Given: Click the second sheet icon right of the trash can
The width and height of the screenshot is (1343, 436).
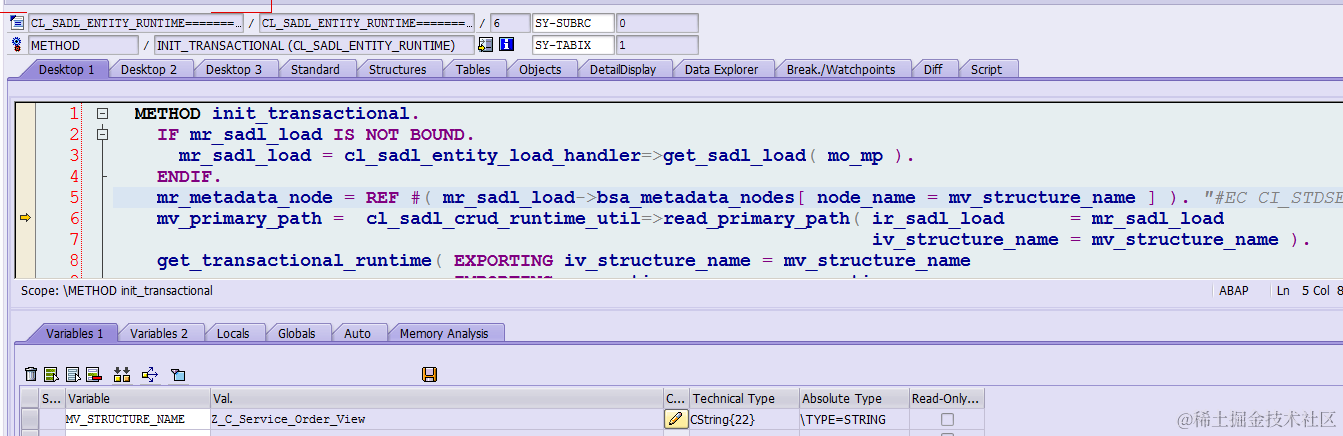Looking at the screenshot, I should (x=73, y=374).
